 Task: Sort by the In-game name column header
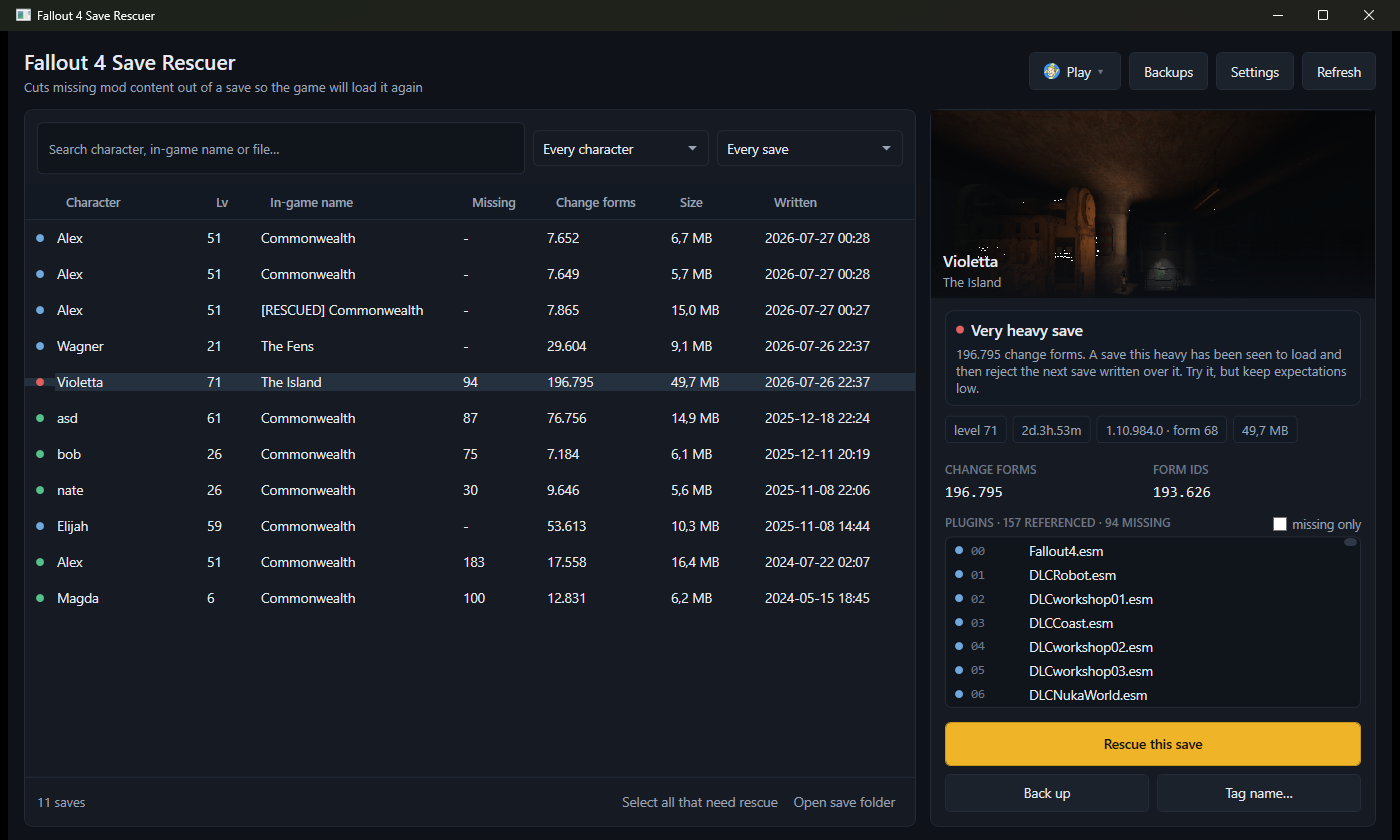(311, 202)
